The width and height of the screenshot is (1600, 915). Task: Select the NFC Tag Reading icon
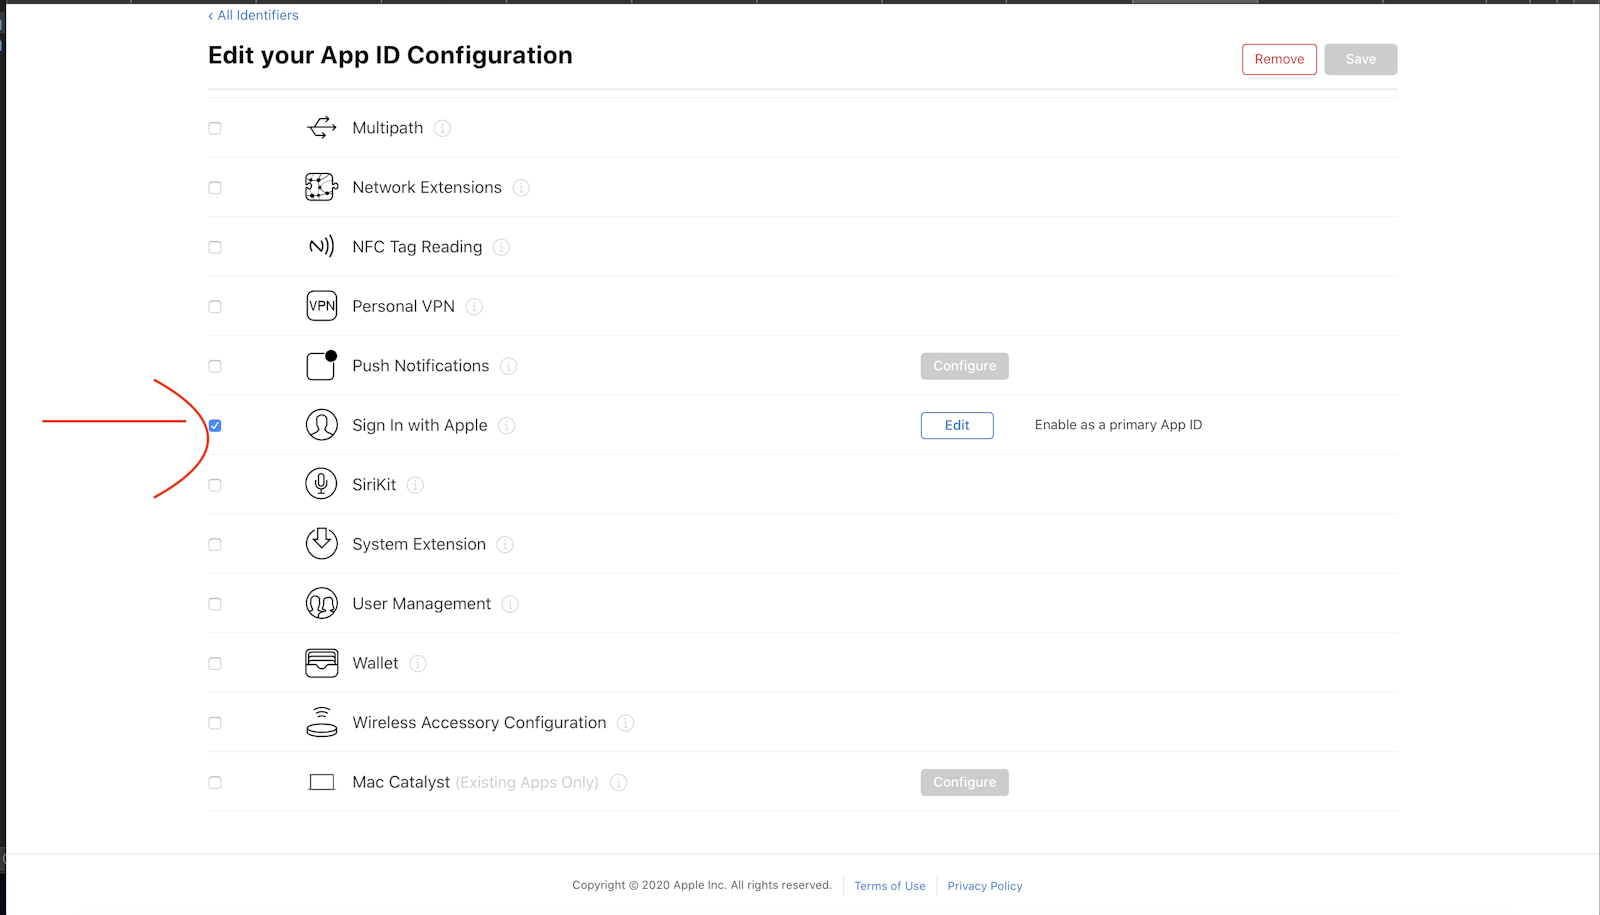321,246
